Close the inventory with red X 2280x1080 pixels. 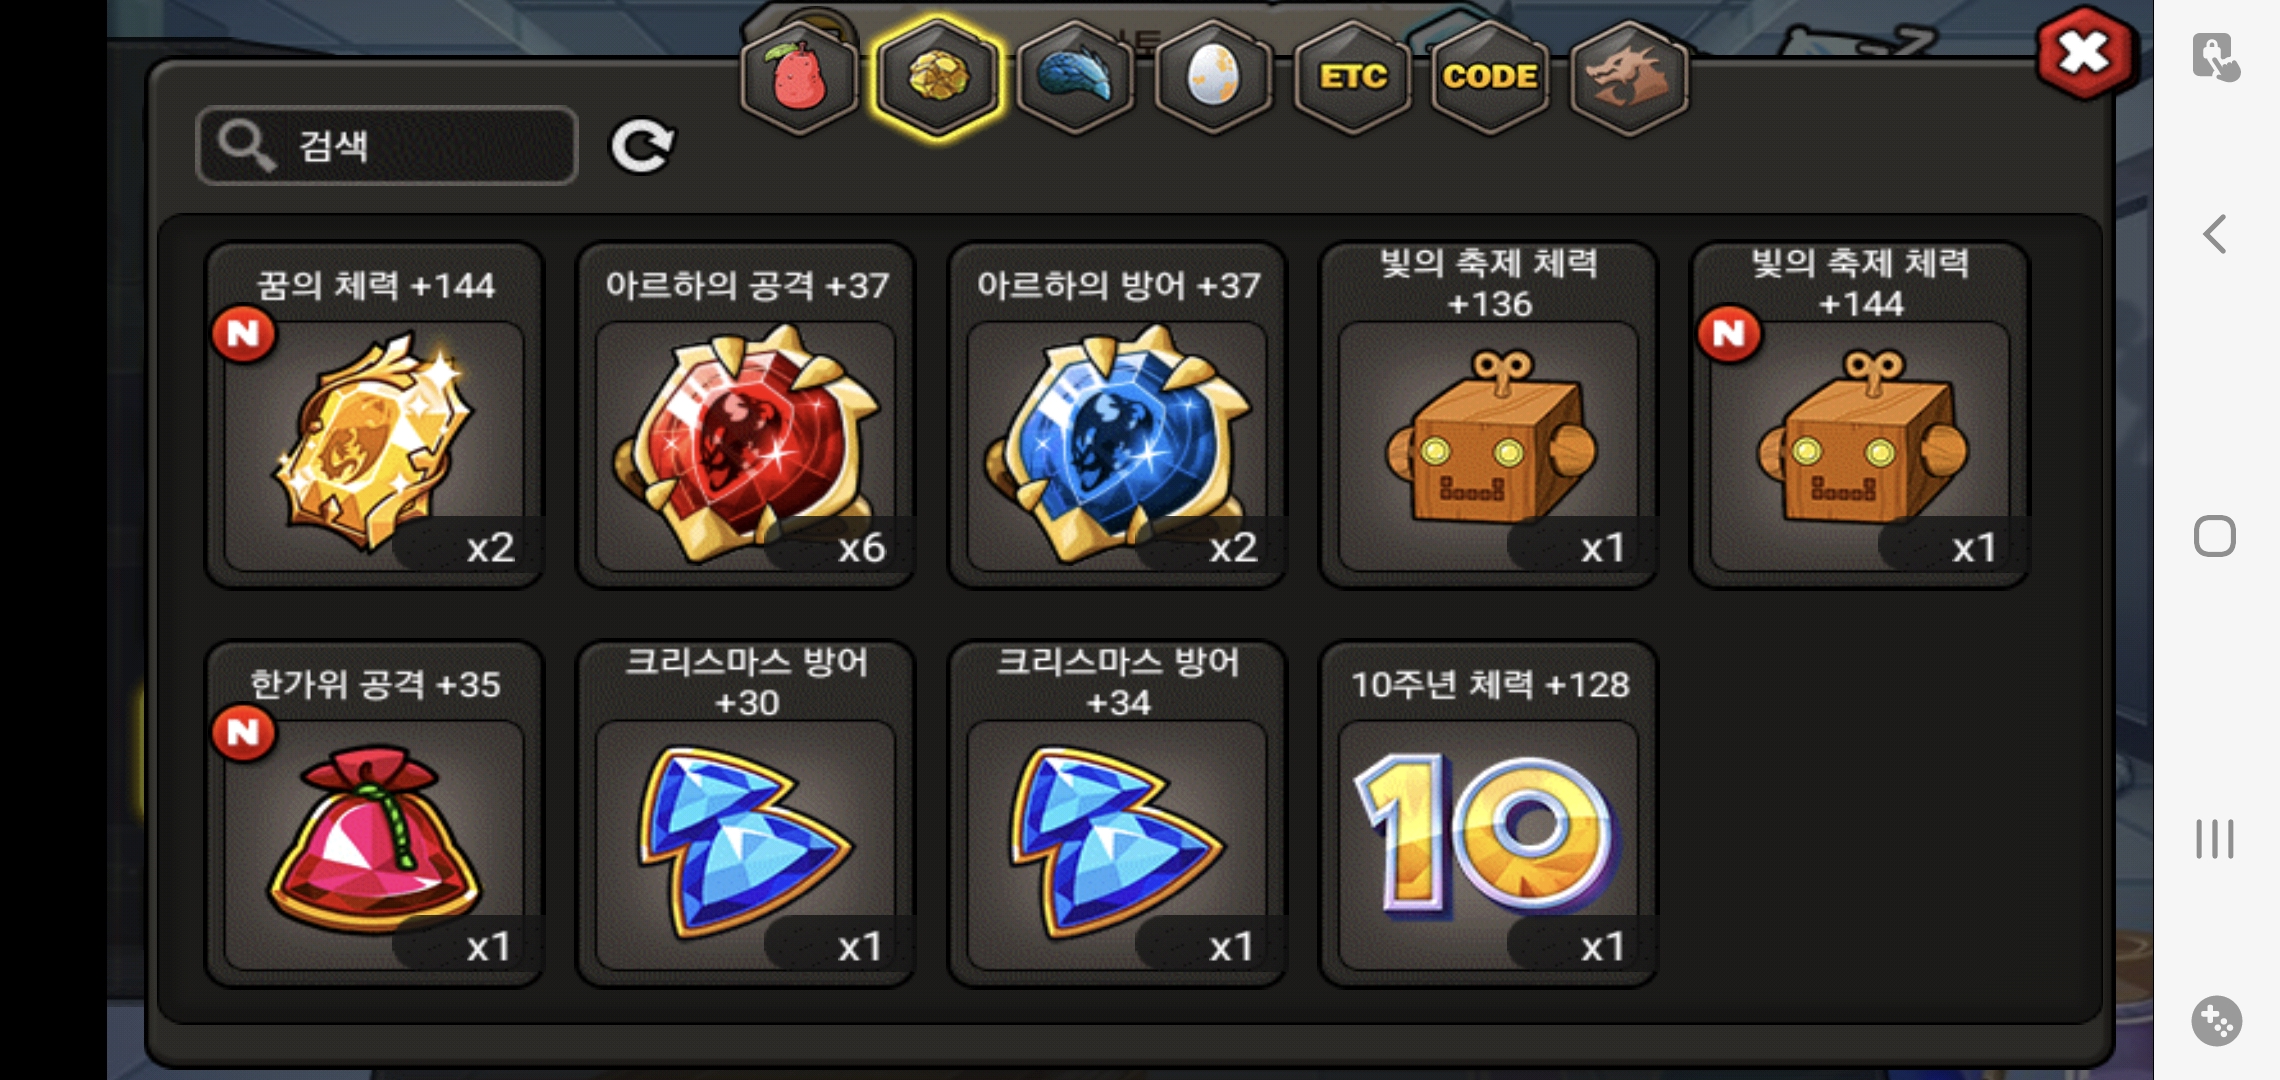pyautogui.click(x=2085, y=53)
